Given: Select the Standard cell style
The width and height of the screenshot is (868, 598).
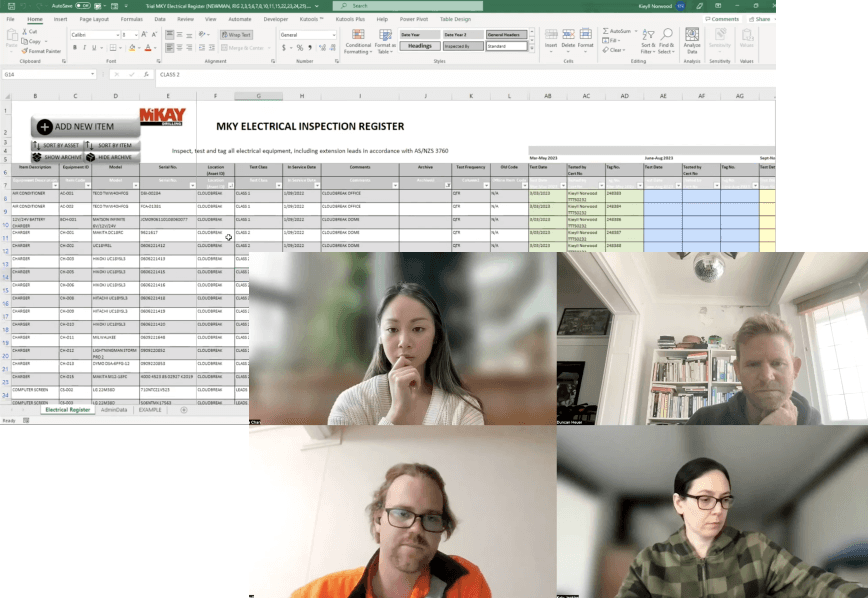Looking at the screenshot, I should 507,46.
